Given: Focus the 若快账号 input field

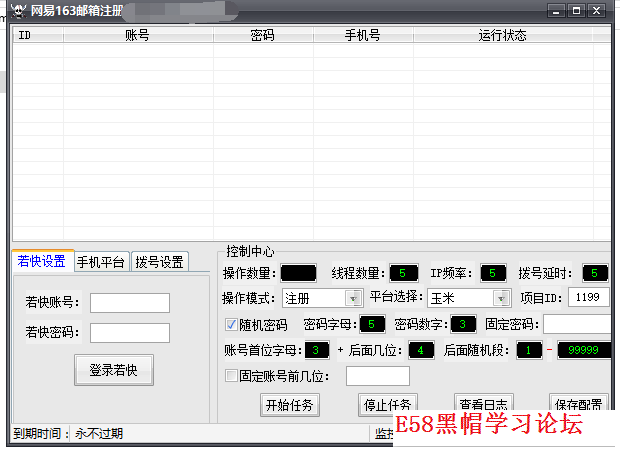Looking at the screenshot, I should tap(130, 303).
